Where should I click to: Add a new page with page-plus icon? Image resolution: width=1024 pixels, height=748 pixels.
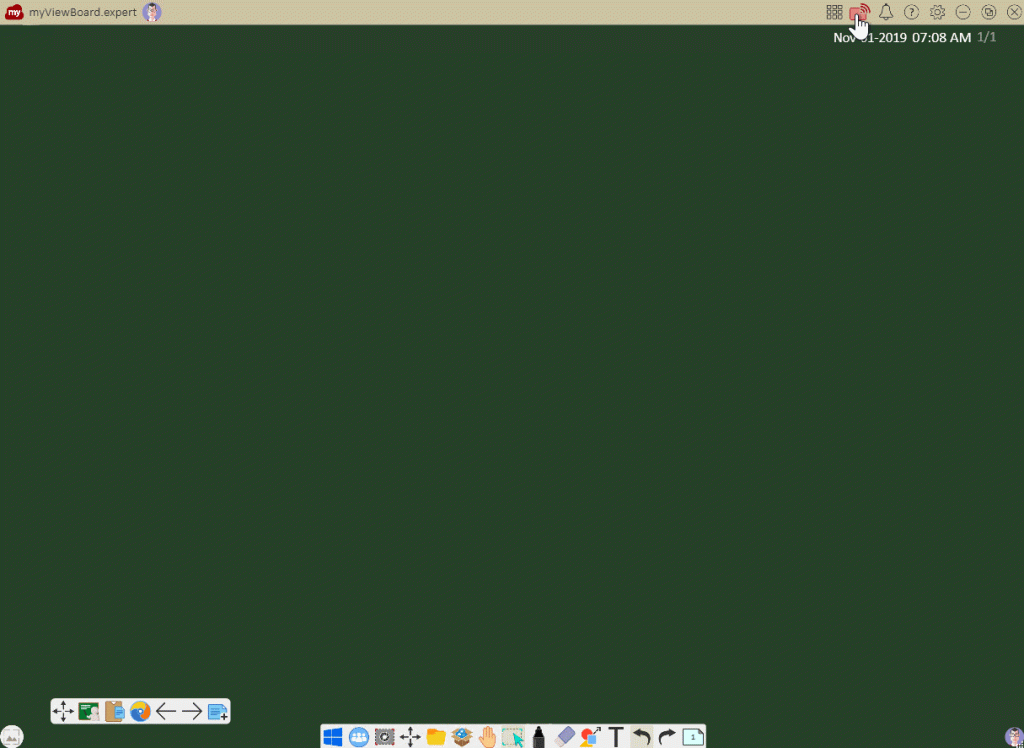tap(217, 711)
